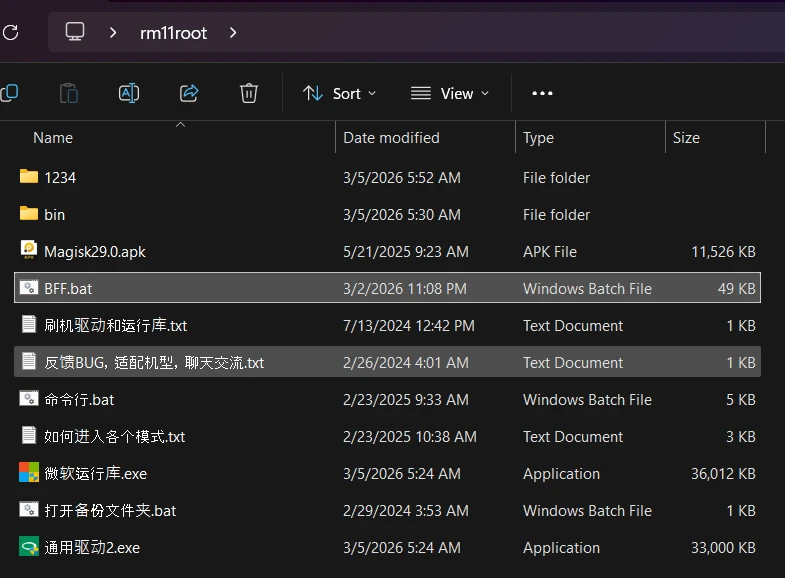Open the View dropdown menu
Image resolution: width=785 pixels, height=578 pixels.
click(x=450, y=93)
